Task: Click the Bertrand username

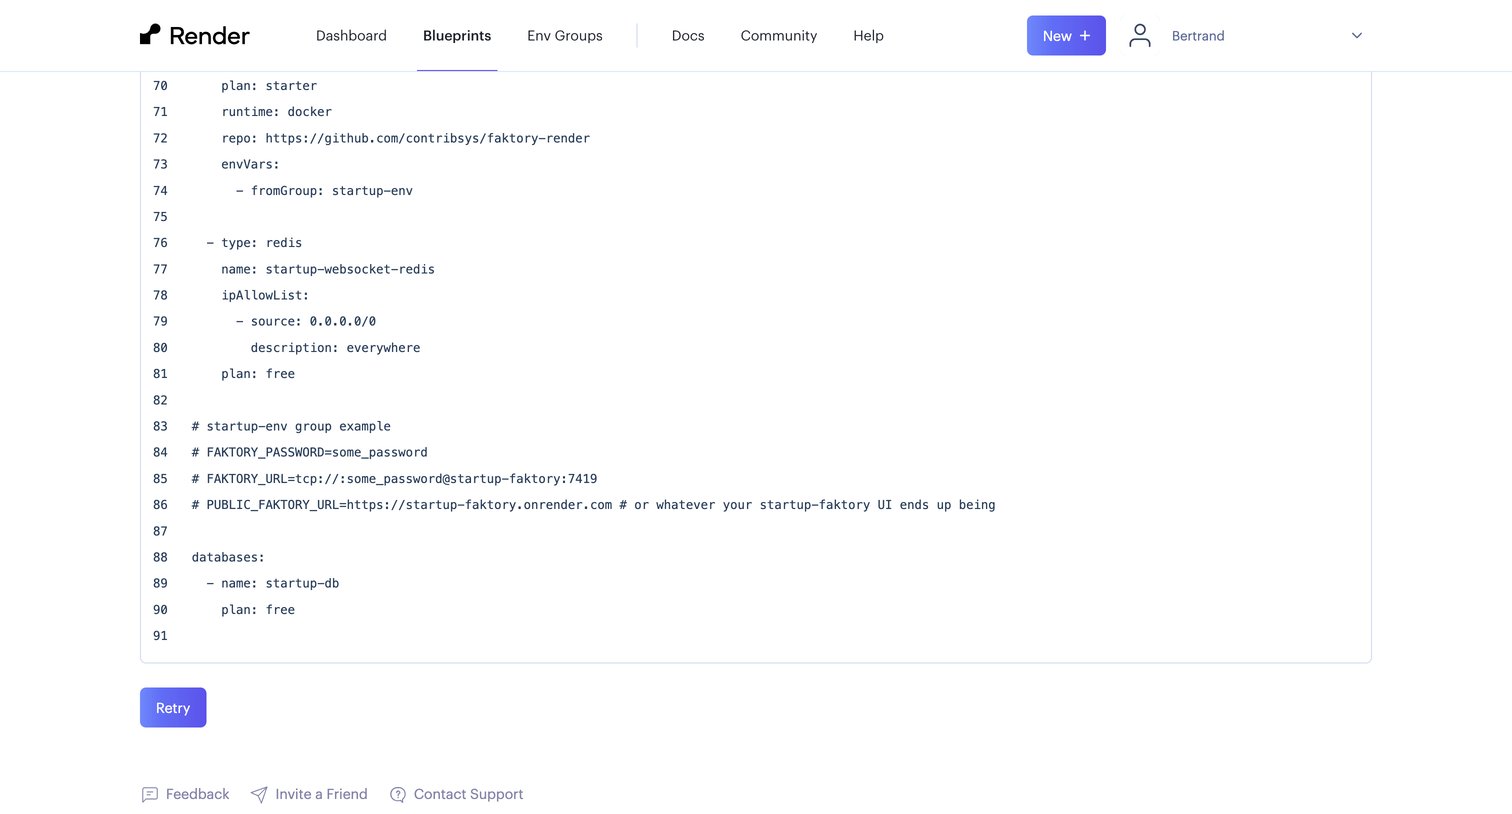Action: [x=1198, y=36]
